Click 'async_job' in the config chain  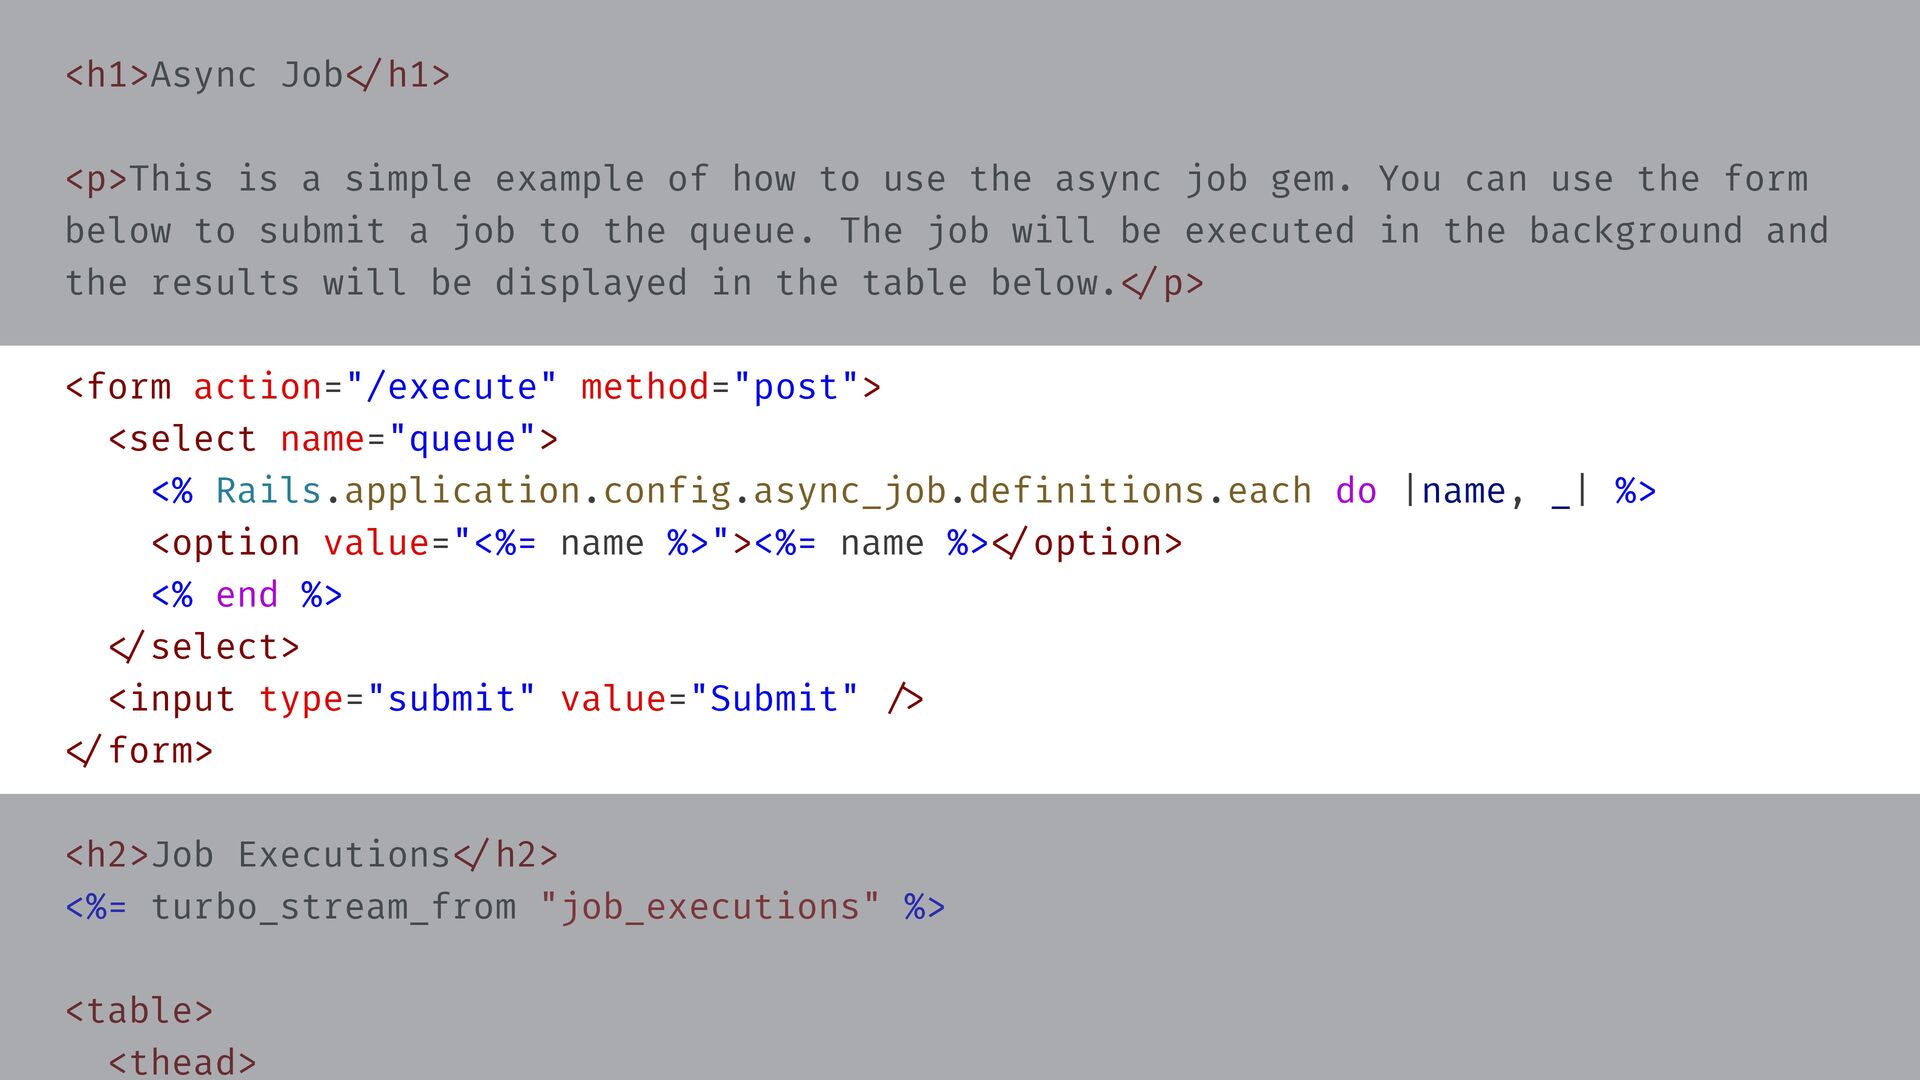[849, 491]
